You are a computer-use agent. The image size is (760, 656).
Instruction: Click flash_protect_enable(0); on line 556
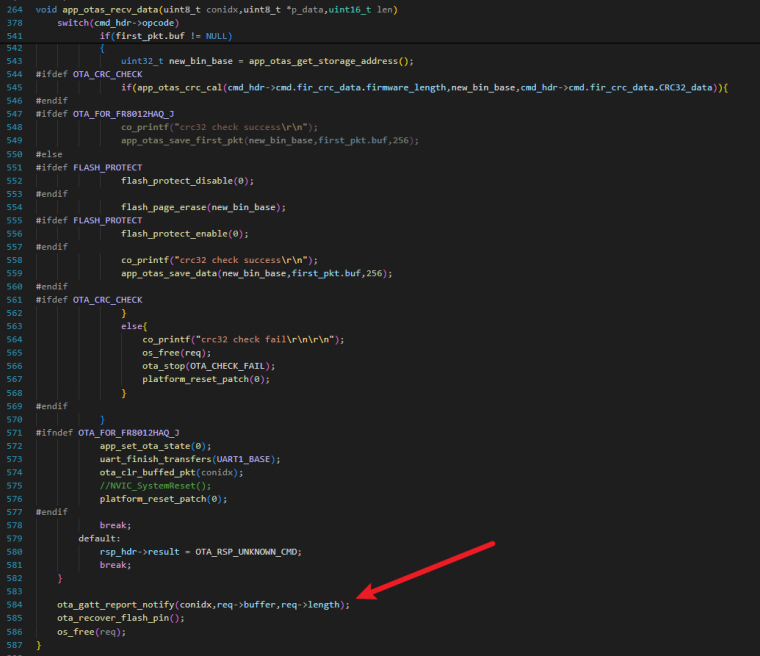click(185, 234)
